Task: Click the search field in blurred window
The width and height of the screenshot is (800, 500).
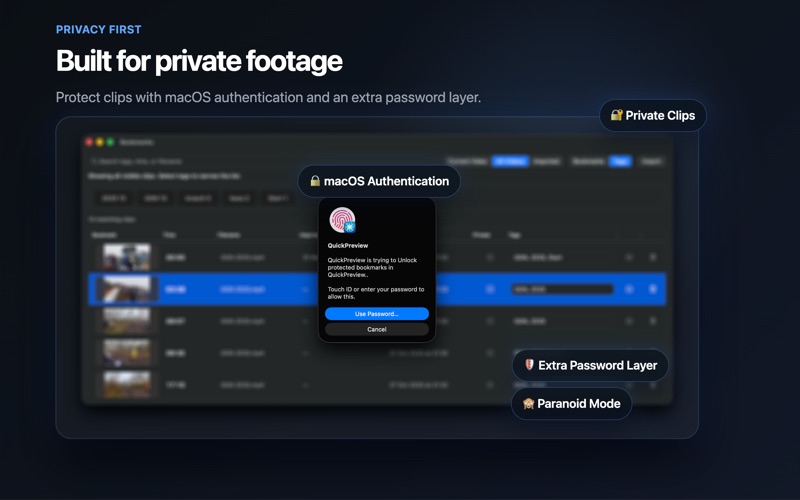Action: pos(138,161)
